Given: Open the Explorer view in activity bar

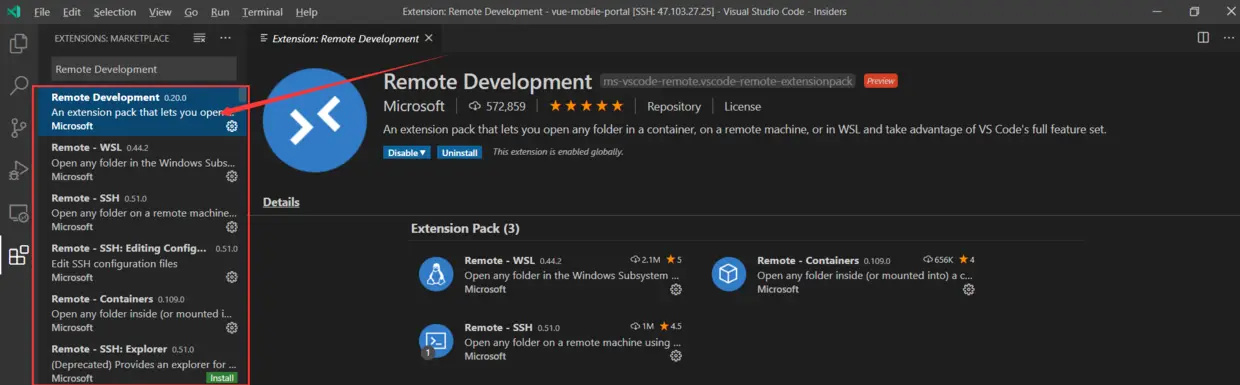Looking at the screenshot, I should click(18, 44).
